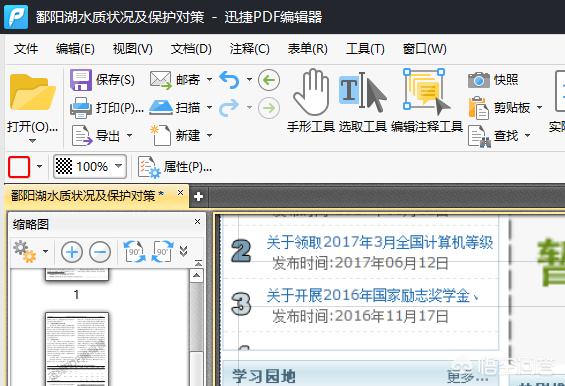The image size is (565, 386).
Task: Click the 查找 binoculars icon
Action: [x=479, y=136]
